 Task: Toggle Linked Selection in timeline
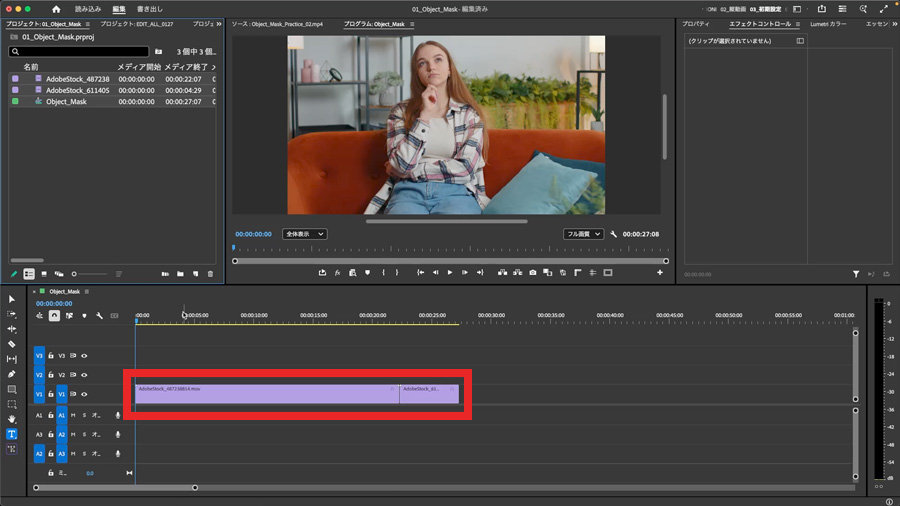coord(69,316)
